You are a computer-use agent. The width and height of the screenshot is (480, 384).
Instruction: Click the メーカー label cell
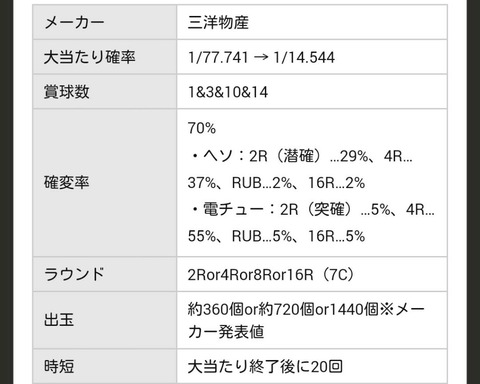(105, 22)
